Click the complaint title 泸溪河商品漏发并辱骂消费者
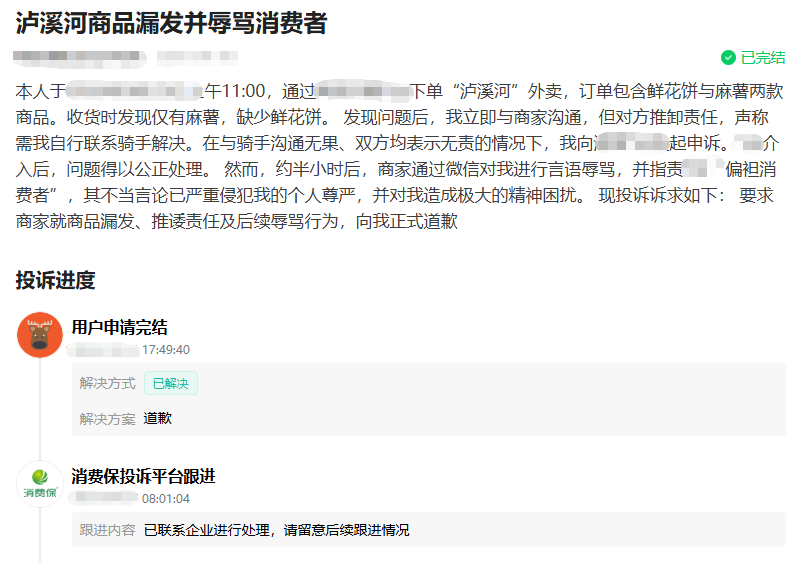Screen dimensions: 801x562 pyautogui.click(x=171, y=23)
